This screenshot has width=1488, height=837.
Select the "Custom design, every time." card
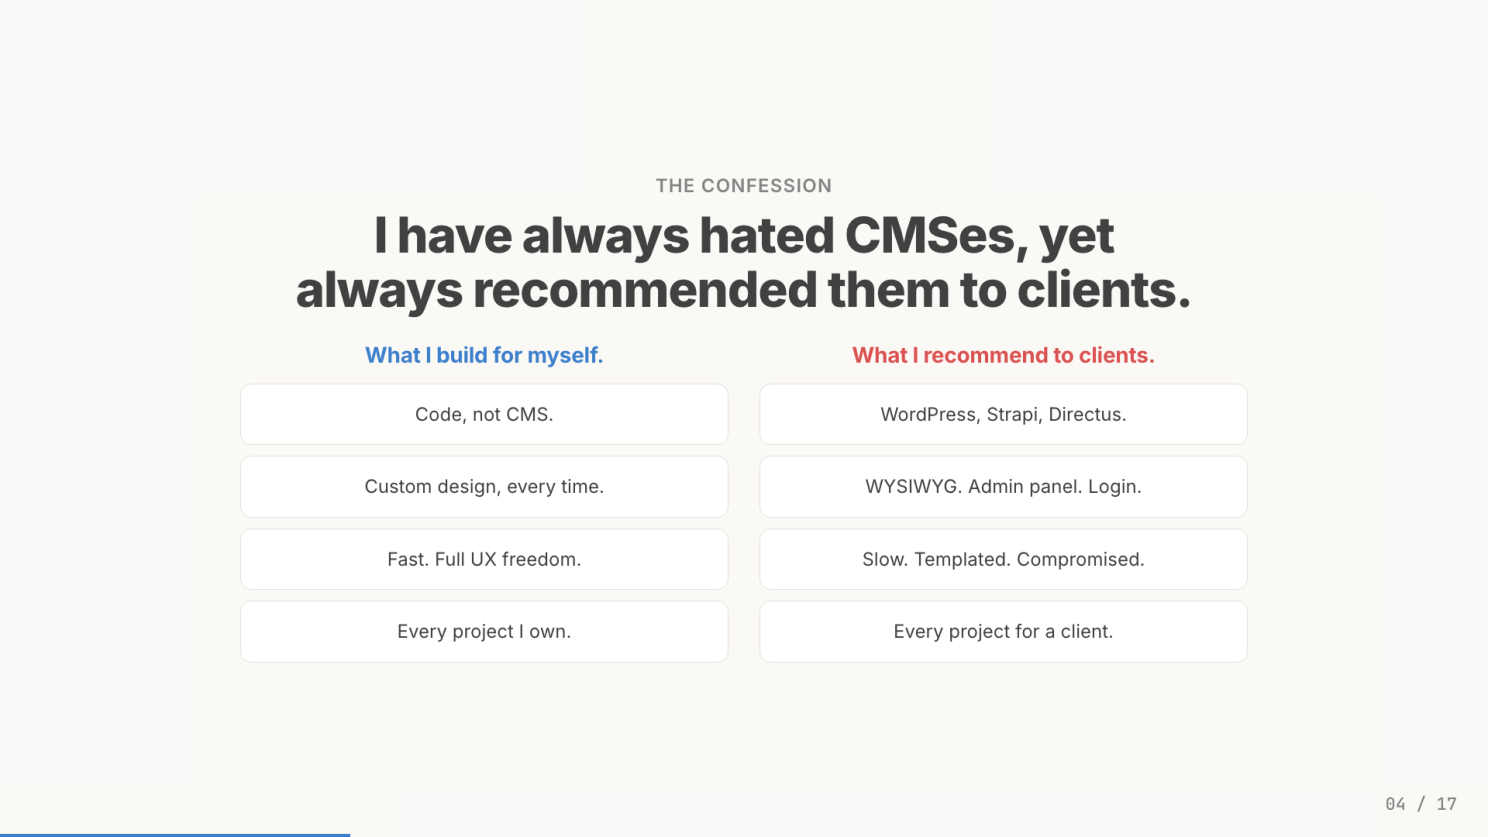(x=484, y=487)
